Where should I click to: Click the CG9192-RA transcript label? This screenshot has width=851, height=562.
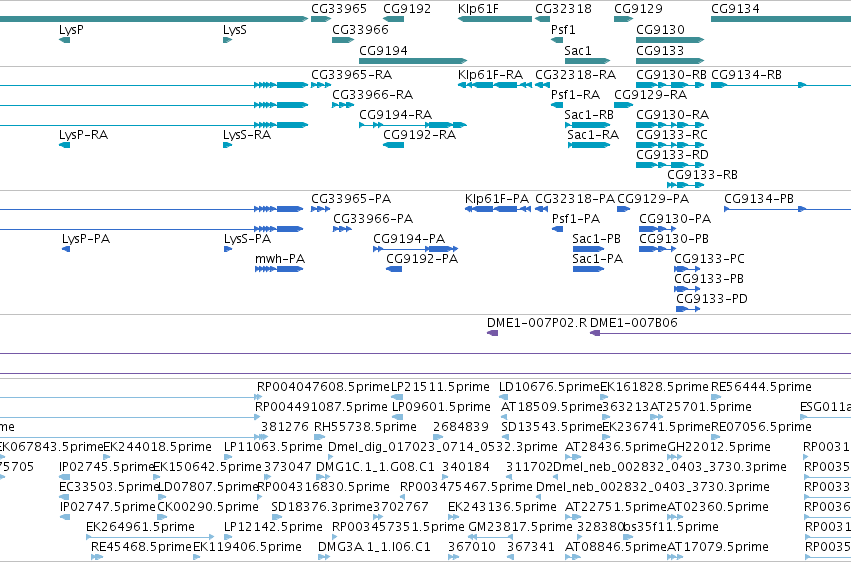click(420, 135)
